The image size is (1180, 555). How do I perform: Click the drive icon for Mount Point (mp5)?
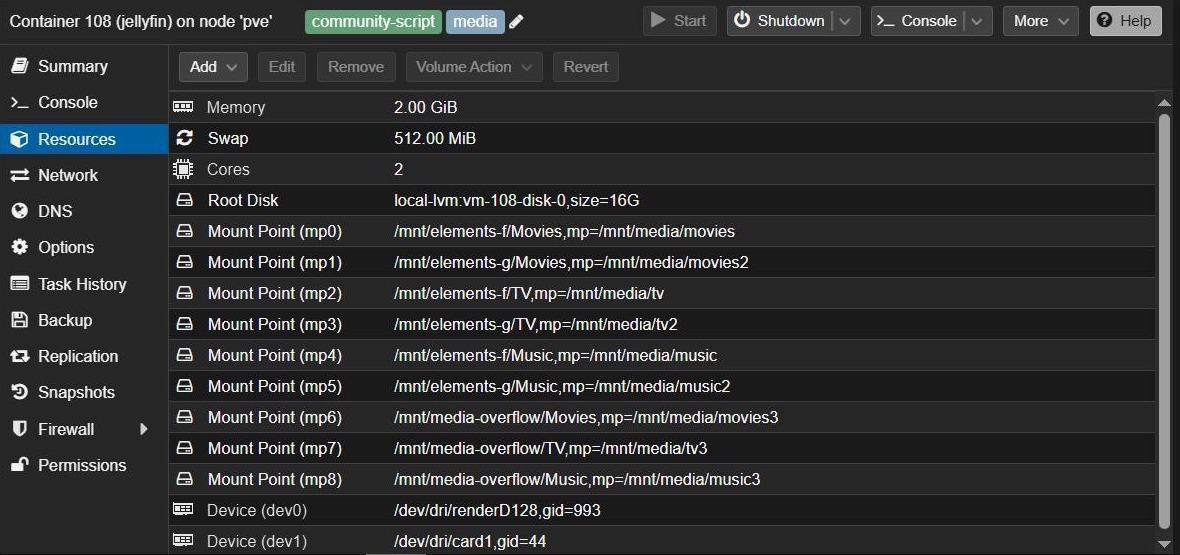point(184,386)
